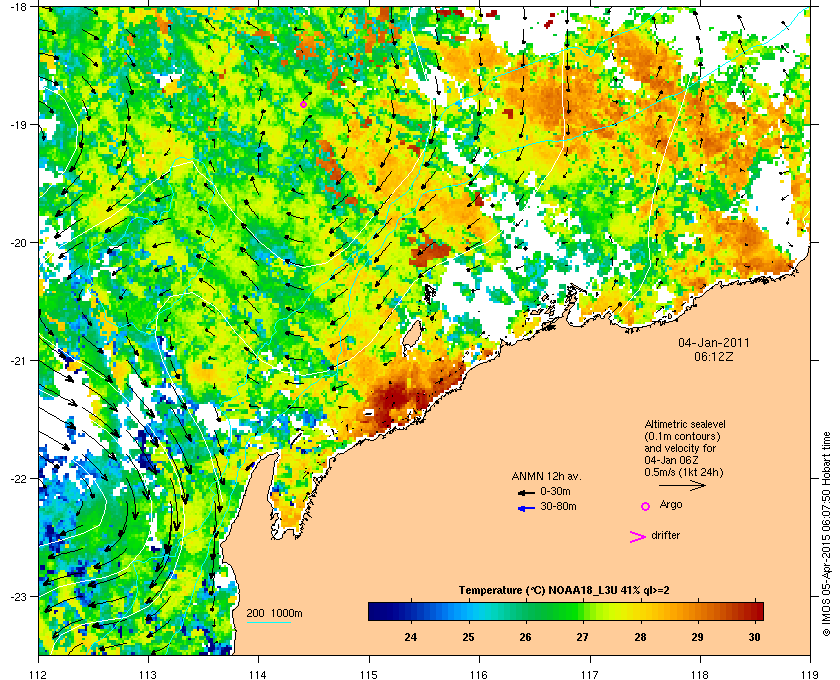Viewport: 840px width, 680px height.
Task: Click the time label '06:12Z'
Action: point(714,356)
